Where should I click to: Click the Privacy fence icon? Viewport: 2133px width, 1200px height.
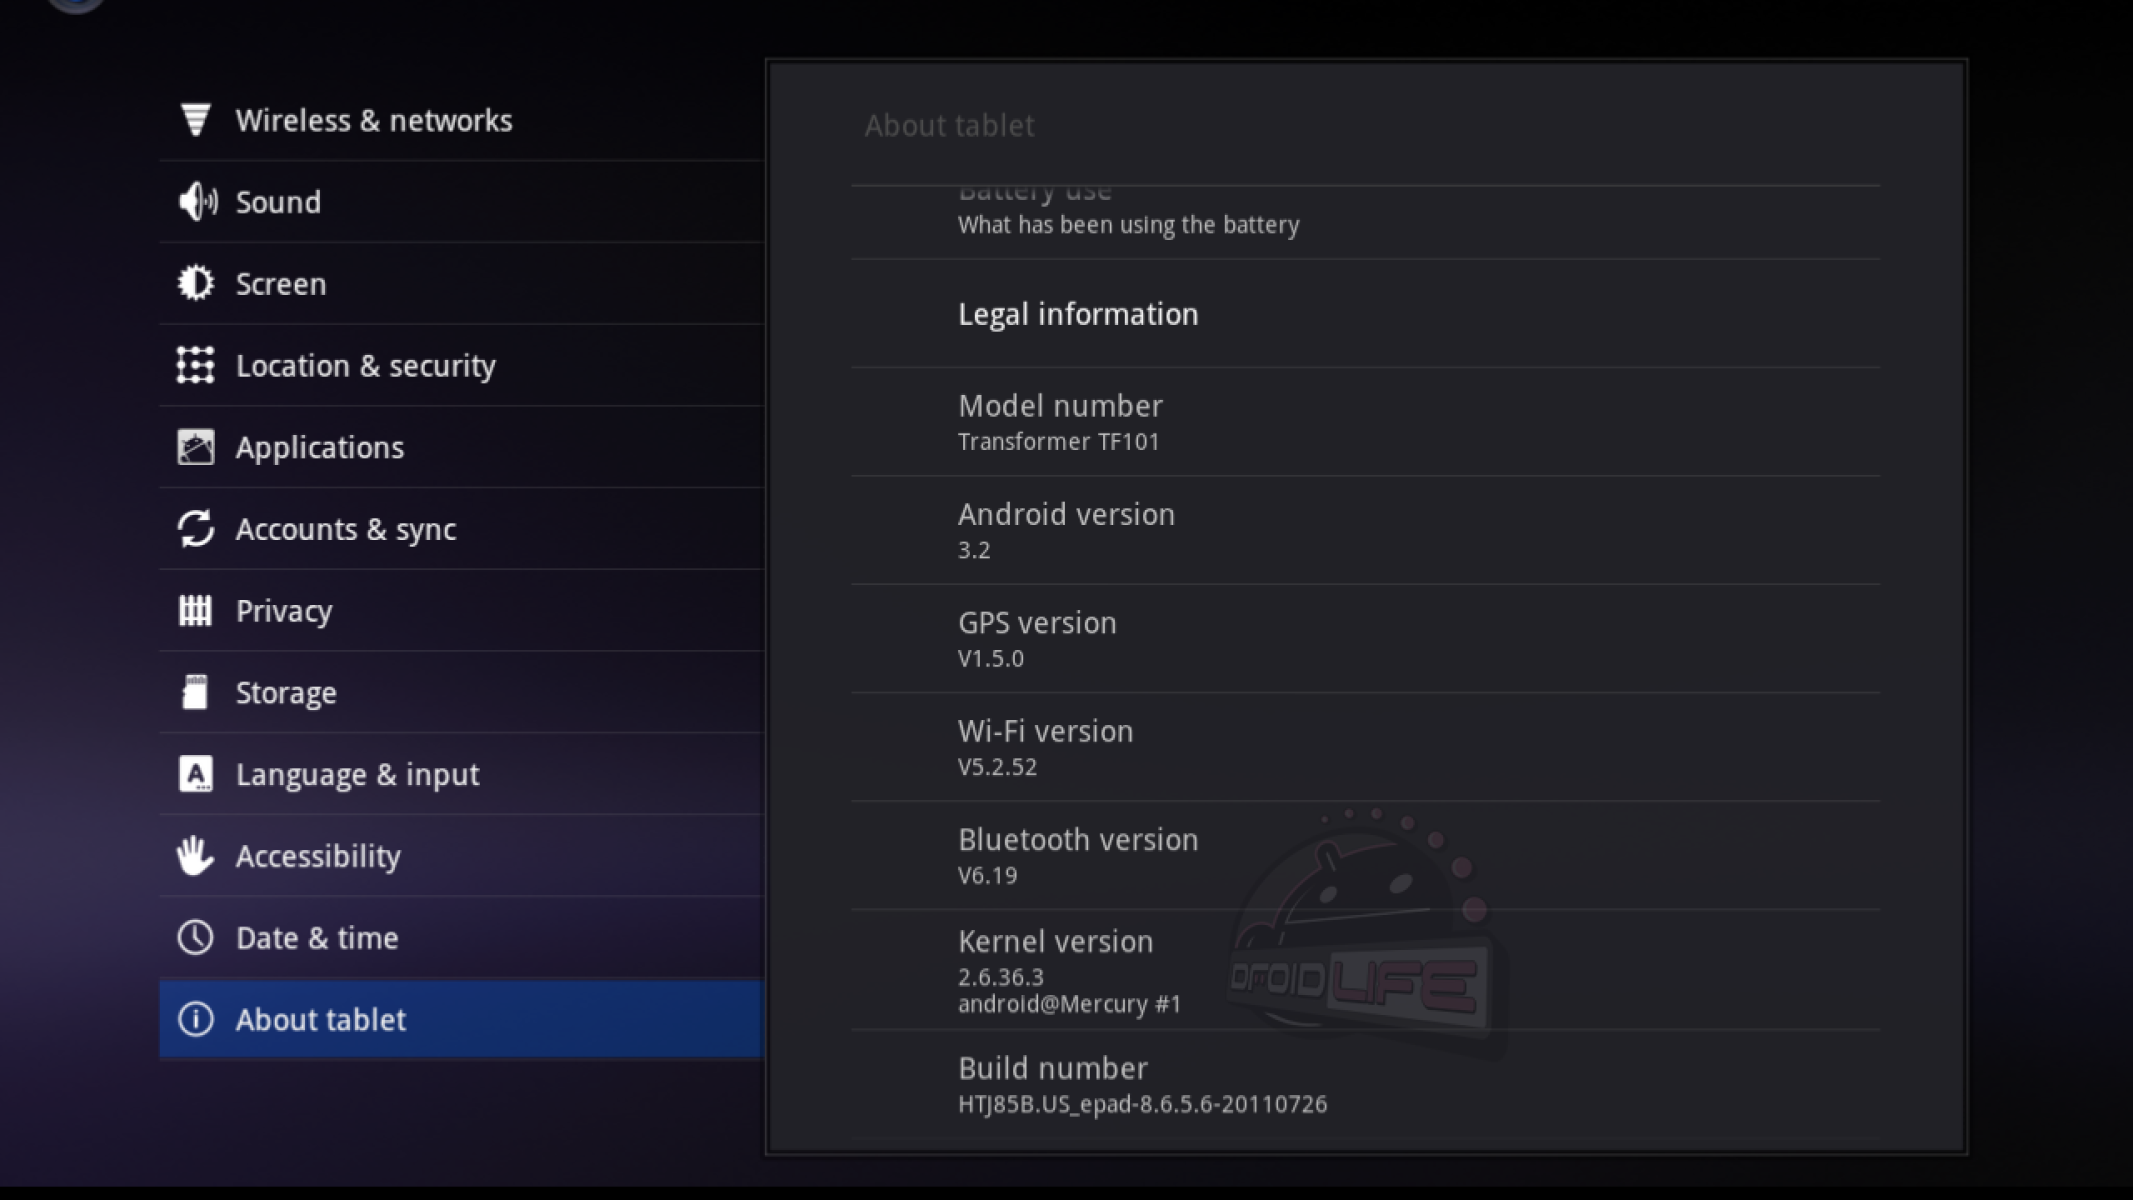click(x=196, y=611)
